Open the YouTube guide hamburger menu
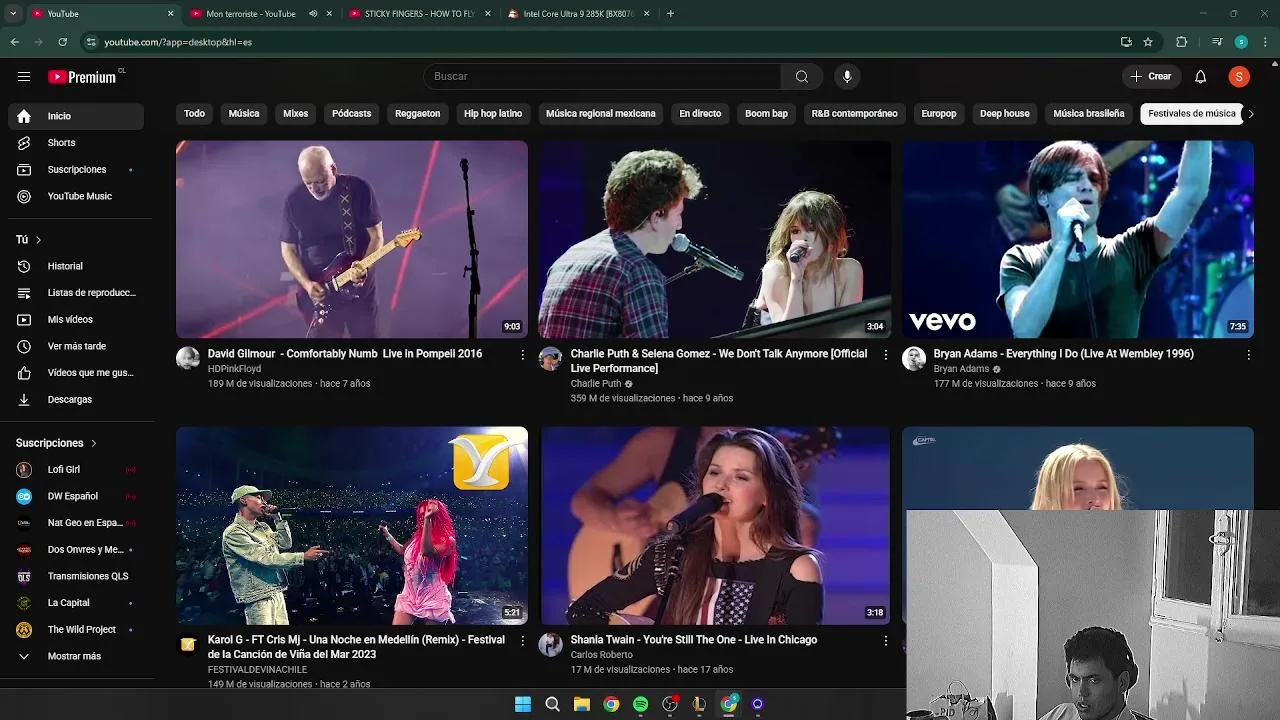 point(24,77)
